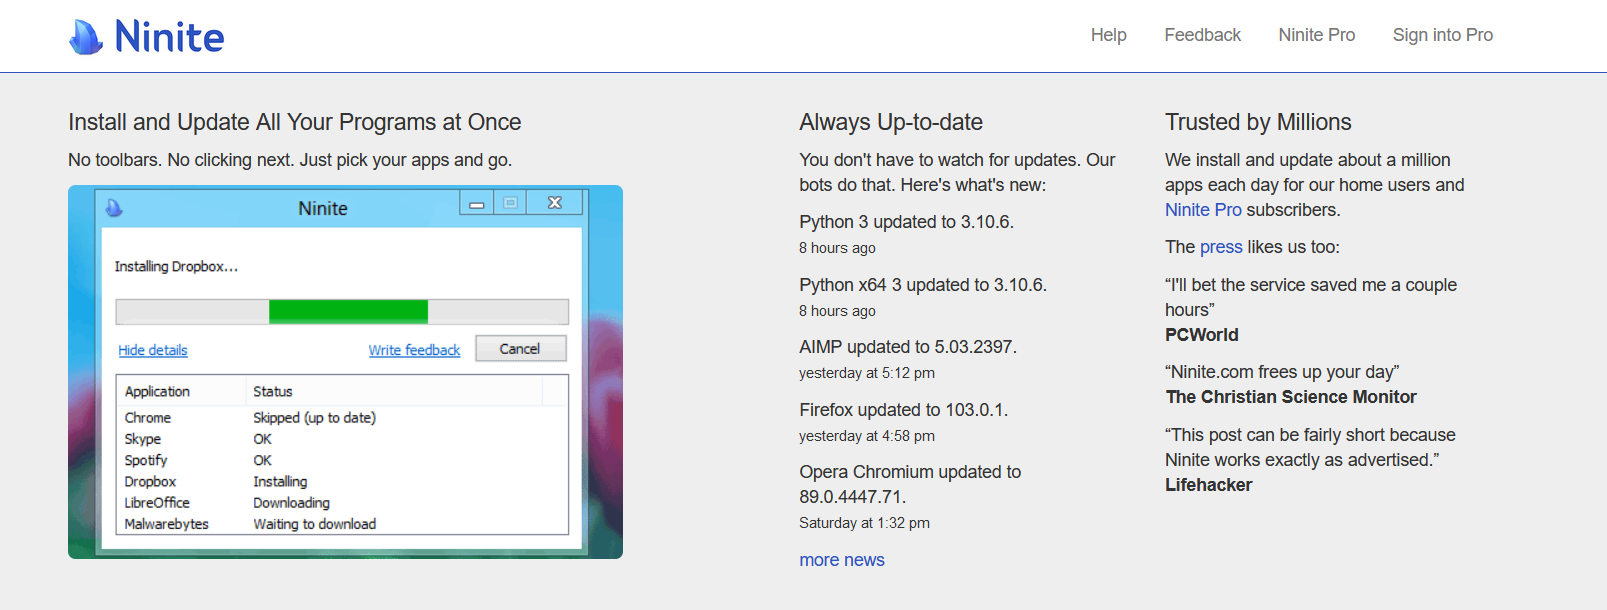Screen dimensions: 1607x610
Task: Click the Dropbox row in installer list
Action: coord(343,482)
